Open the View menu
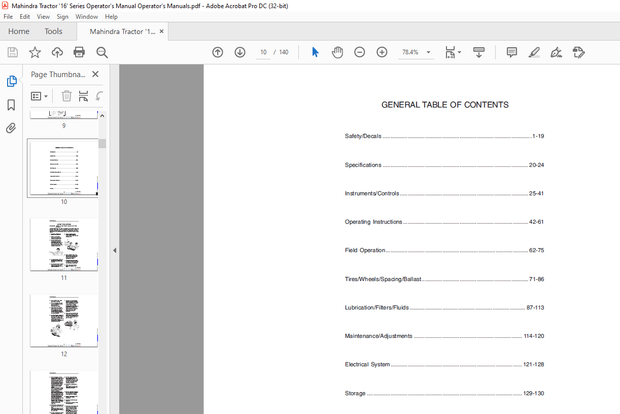 pos(43,17)
